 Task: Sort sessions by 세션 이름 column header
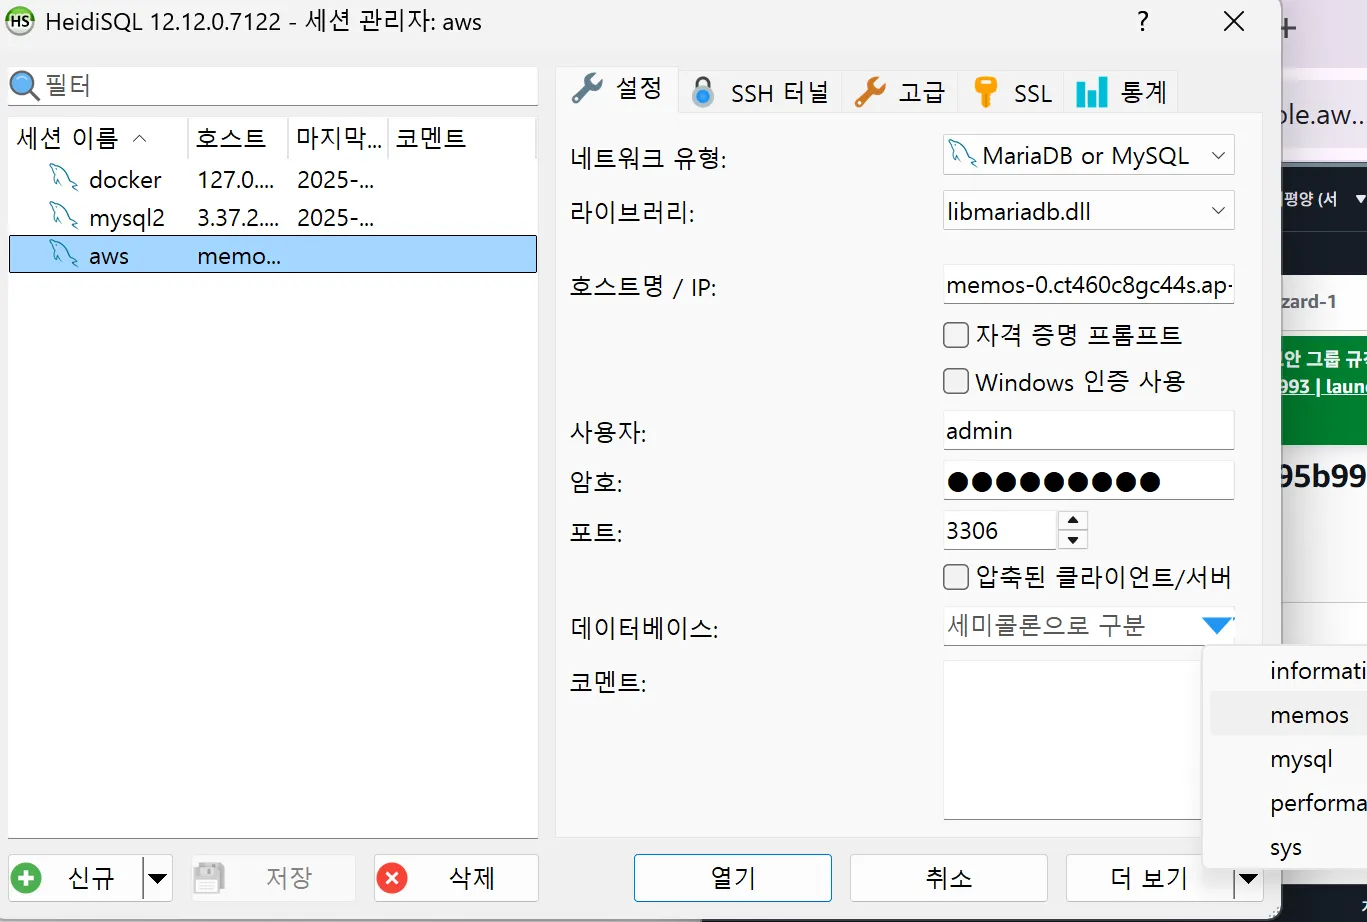[x=97, y=138]
